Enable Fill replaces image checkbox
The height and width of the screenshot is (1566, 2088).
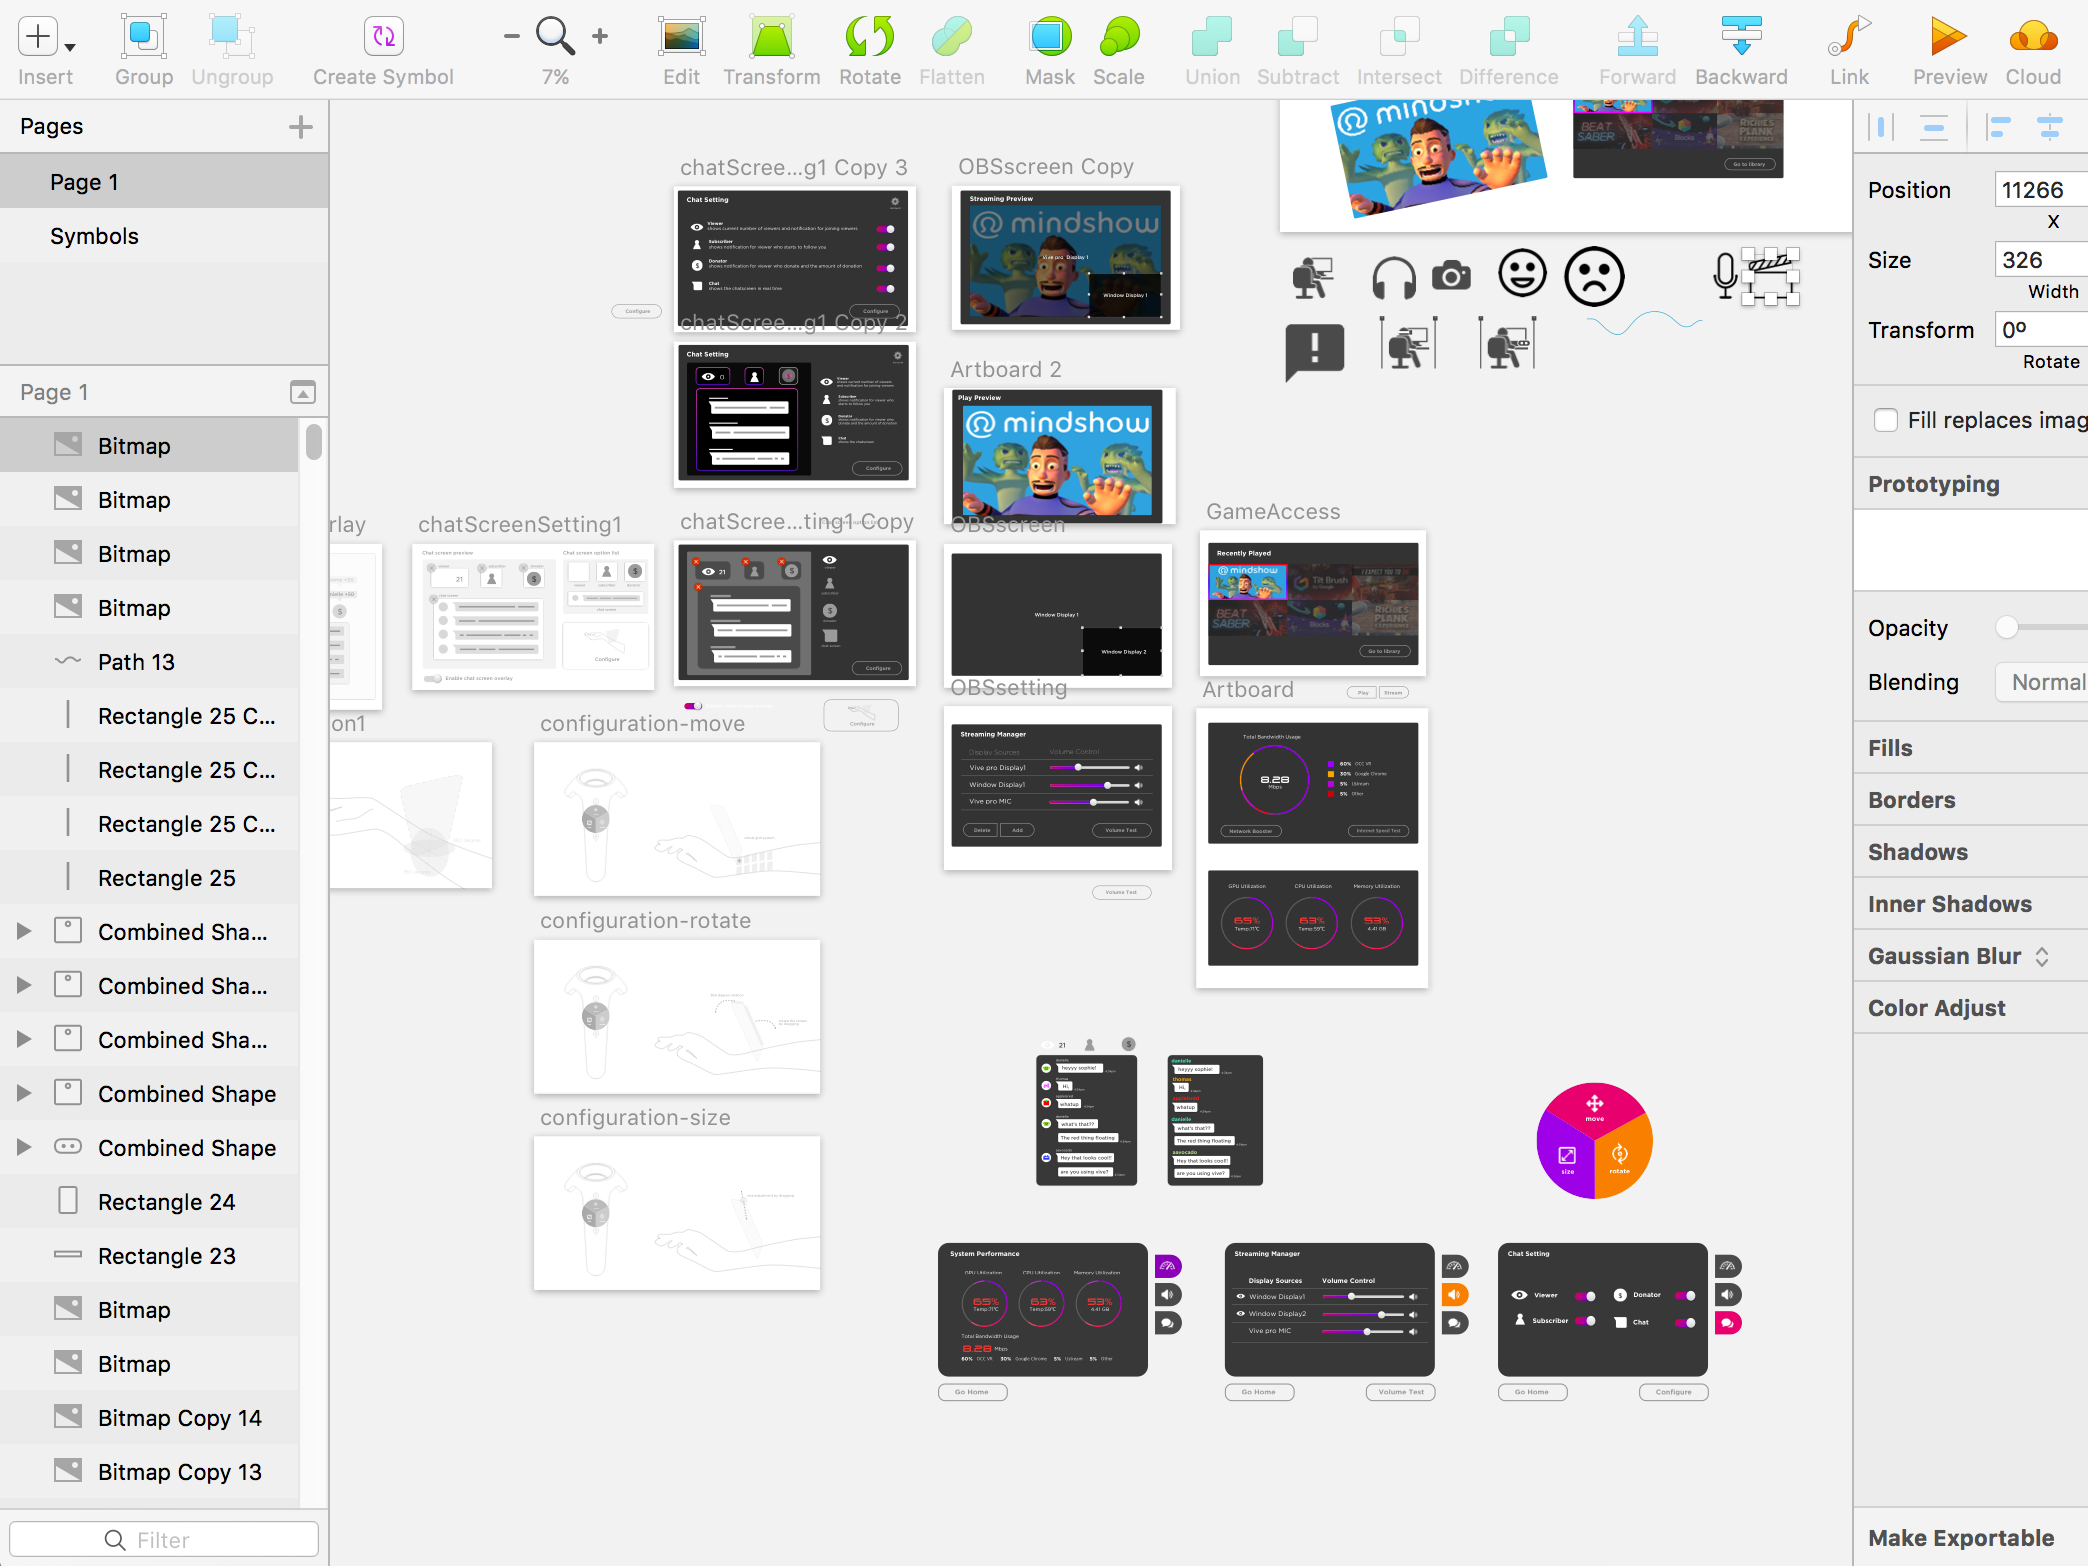1886,420
